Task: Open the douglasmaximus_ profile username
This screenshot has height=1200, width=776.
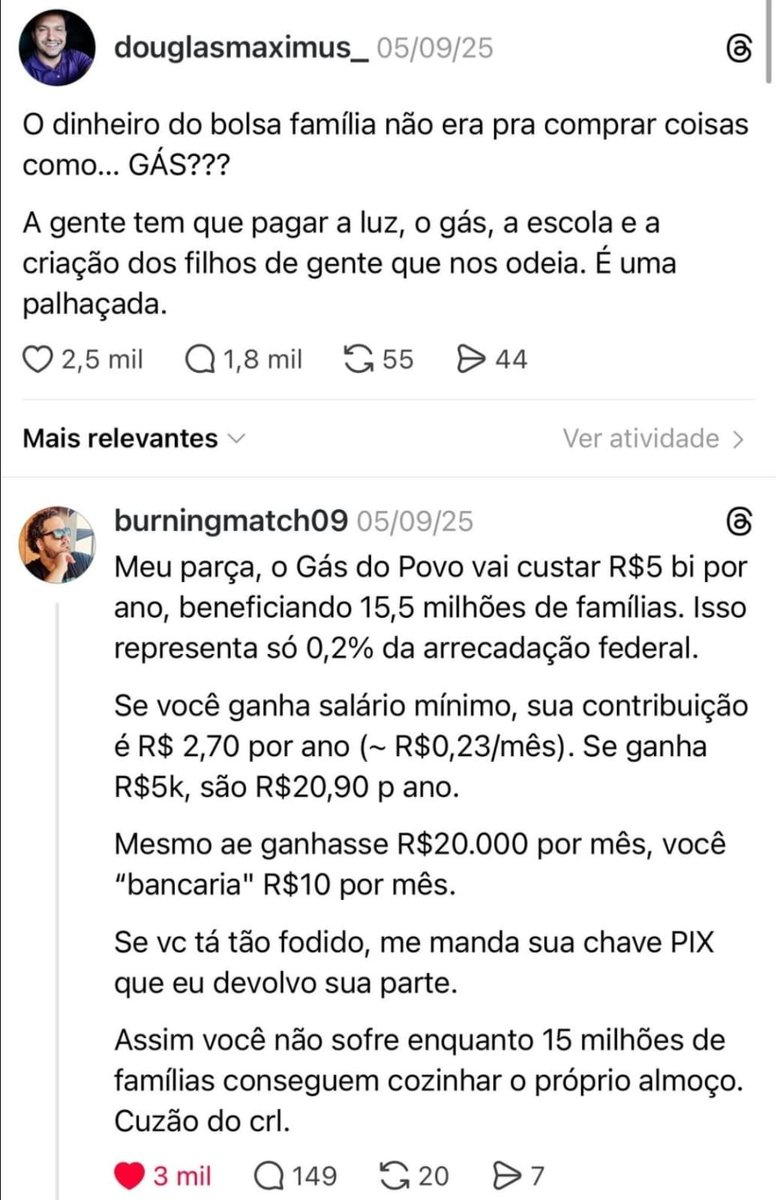Action: pos(241,47)
